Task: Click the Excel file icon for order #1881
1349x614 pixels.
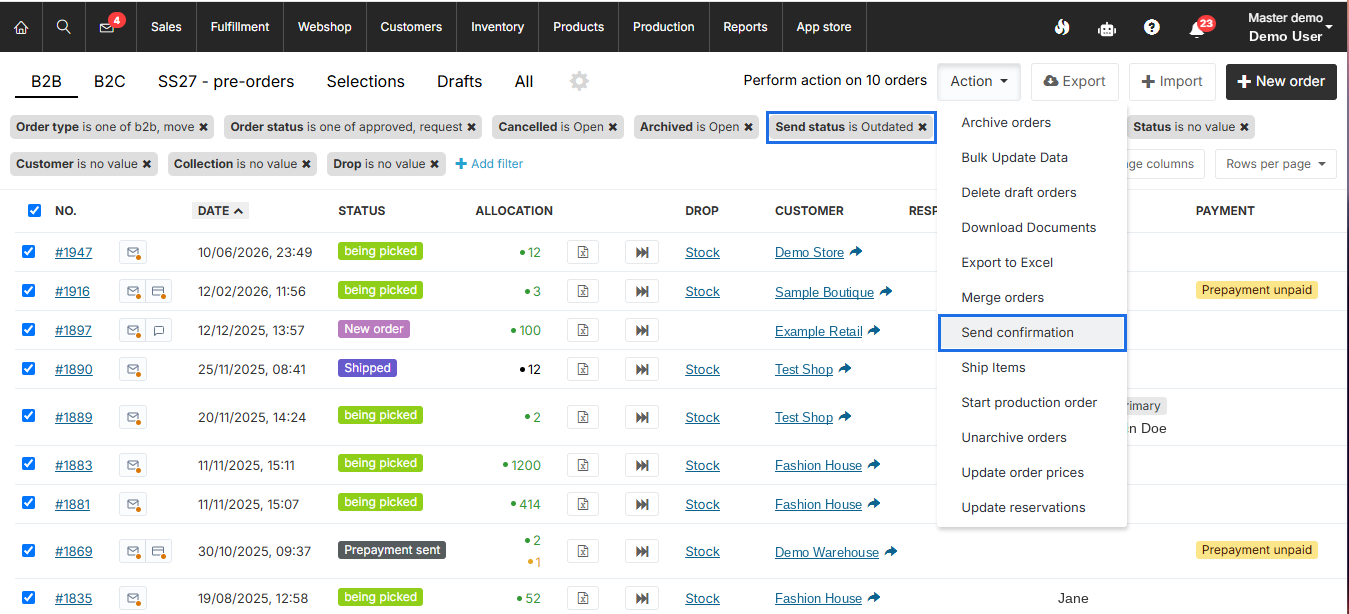Action: click(x=582, y=504)
